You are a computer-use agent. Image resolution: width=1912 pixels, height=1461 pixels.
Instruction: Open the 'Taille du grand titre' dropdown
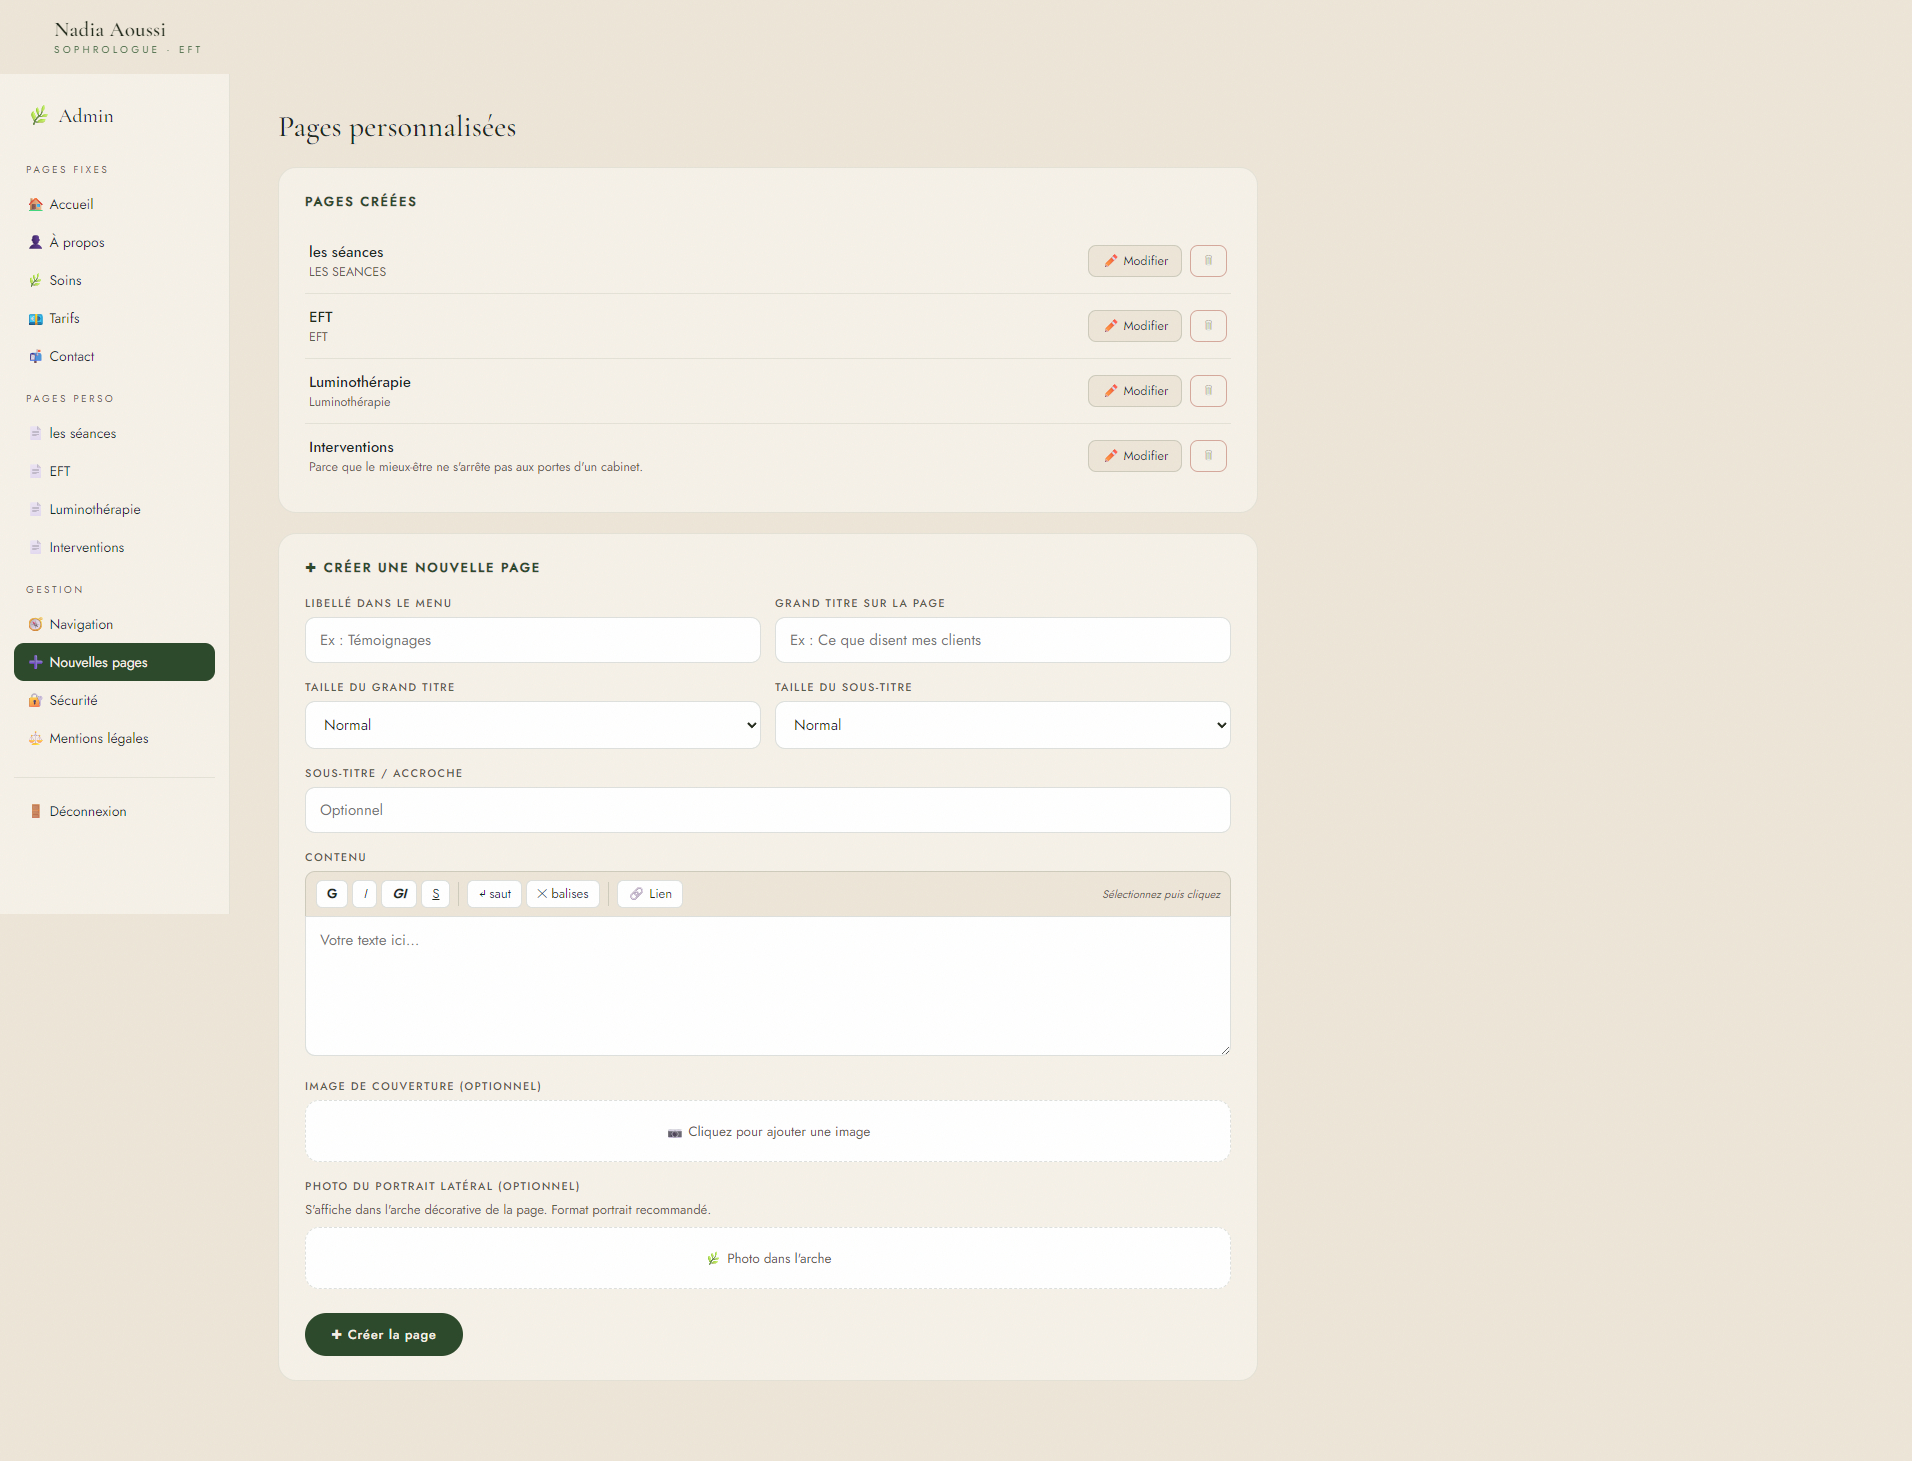point(533,725)
